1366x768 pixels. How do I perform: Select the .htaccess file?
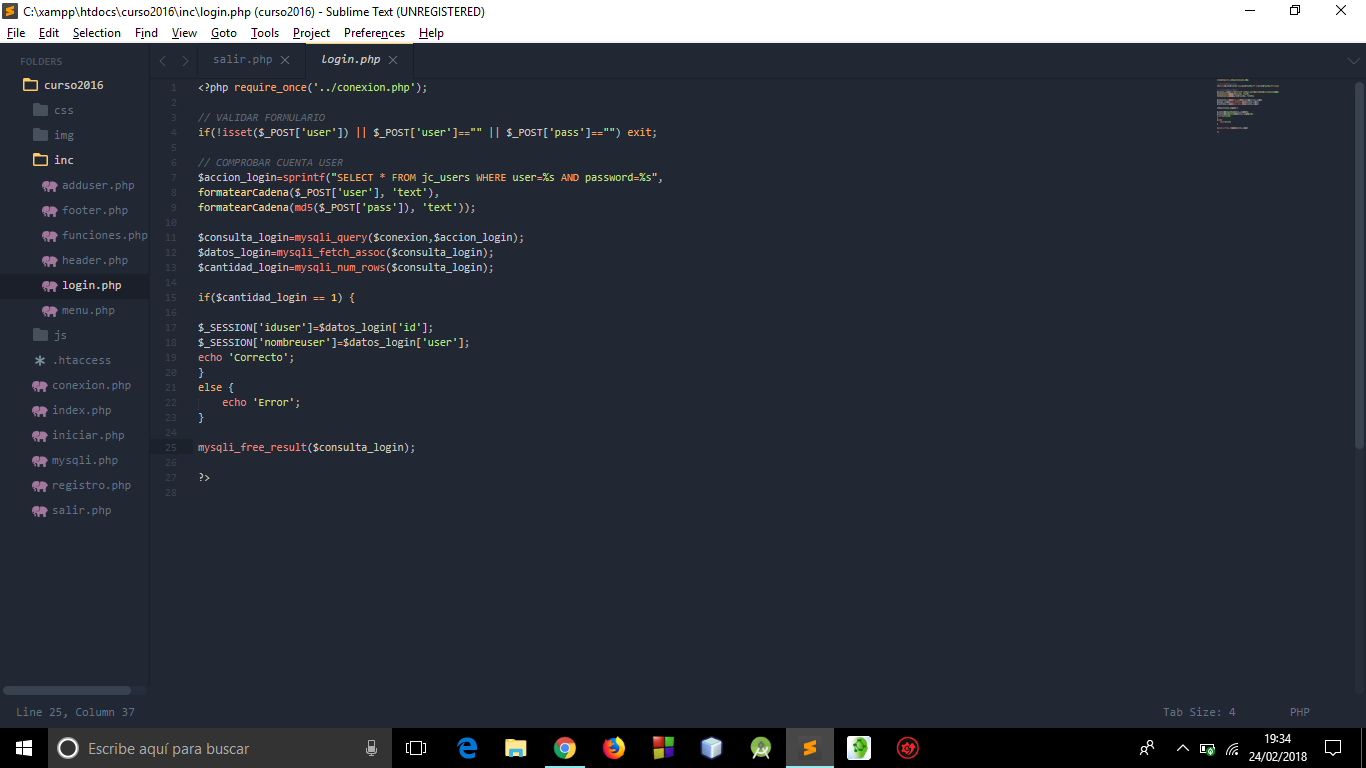(x=81, y=360)
